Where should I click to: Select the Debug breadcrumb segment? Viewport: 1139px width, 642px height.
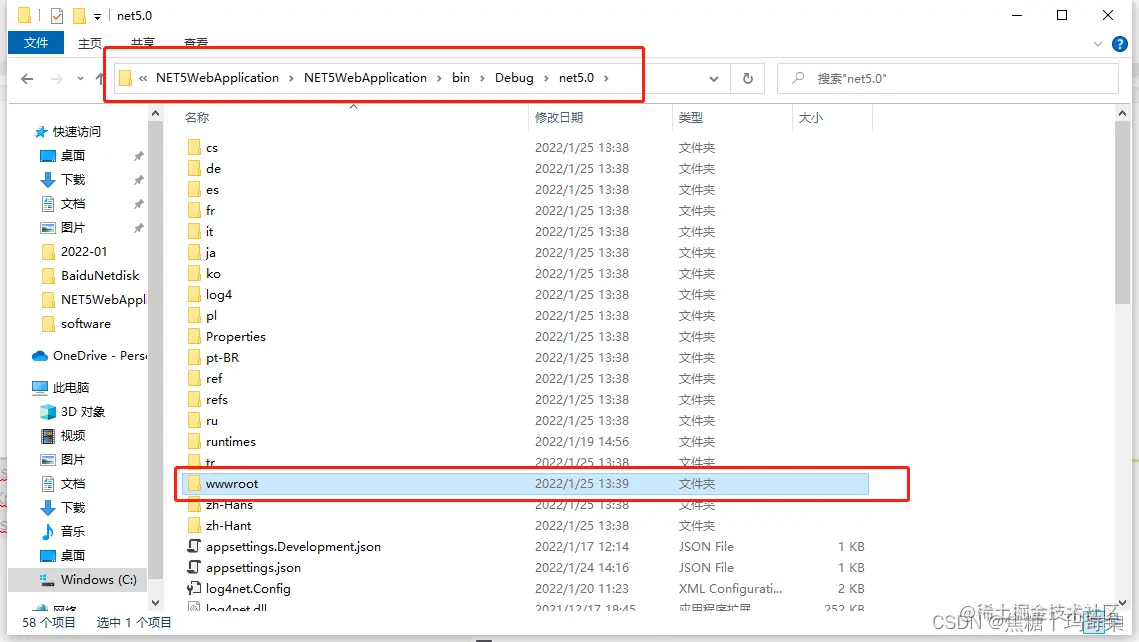click(x=514, y=78)
